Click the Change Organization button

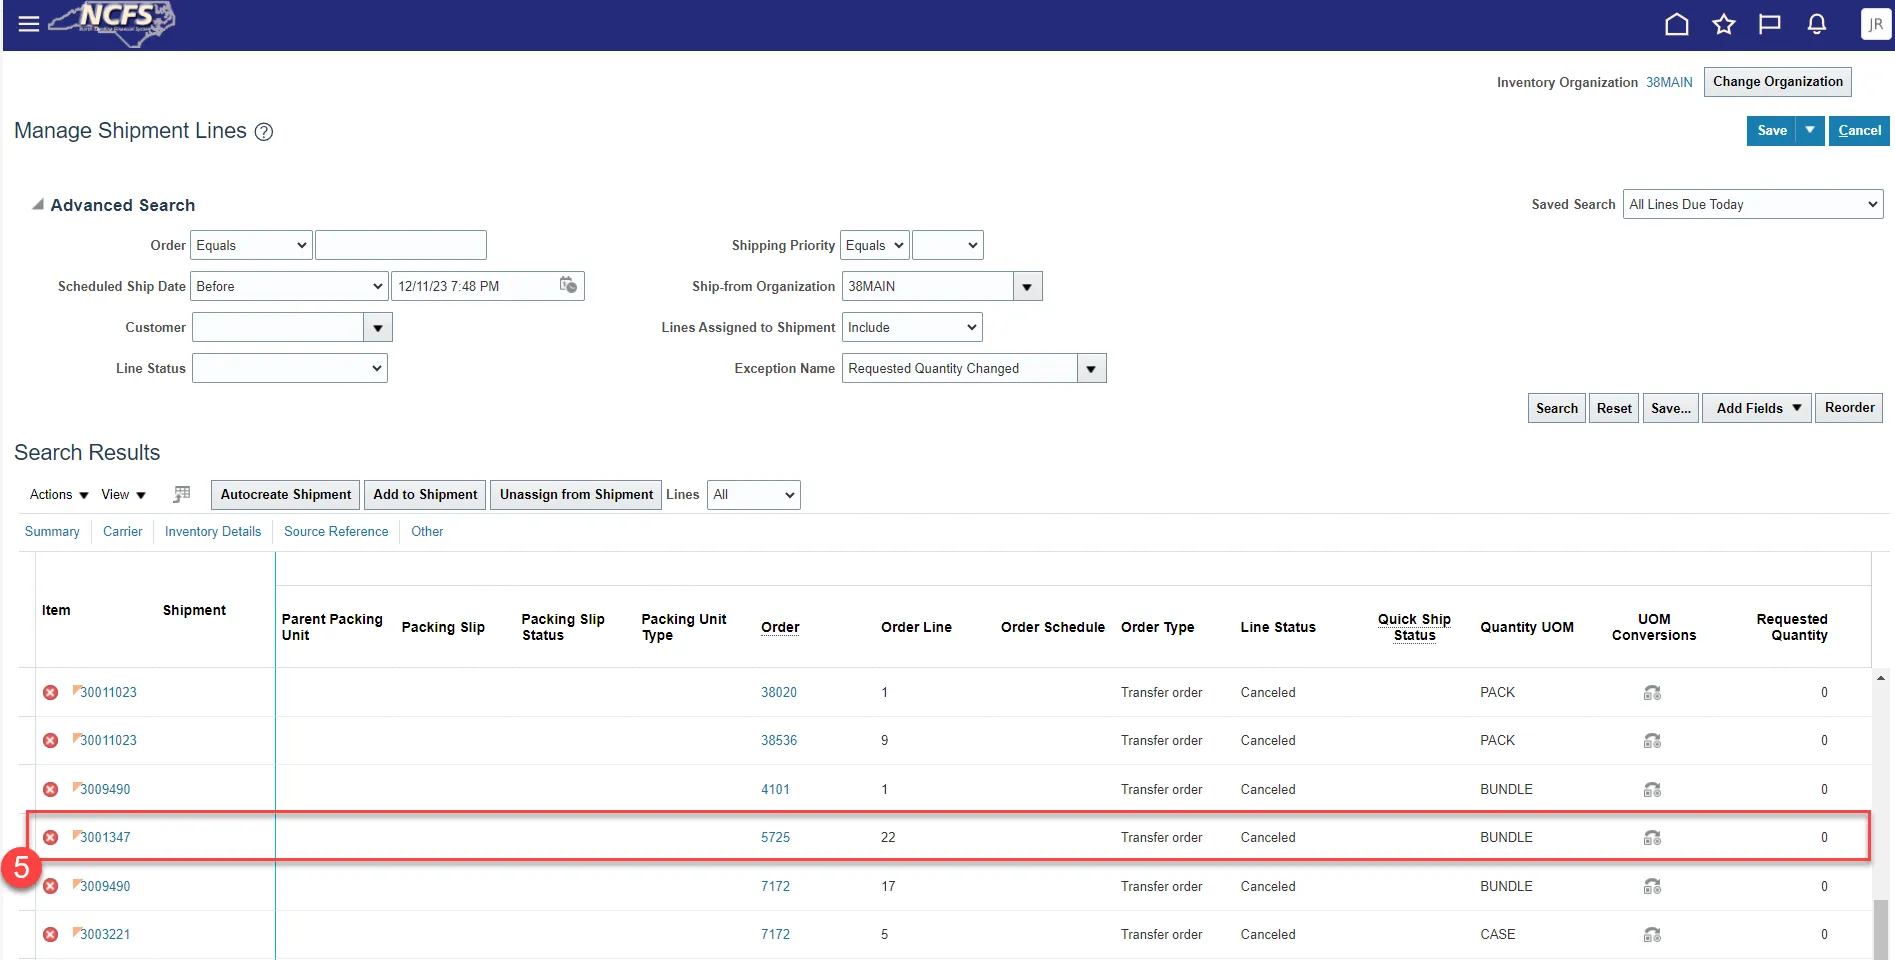point(1777,82)
